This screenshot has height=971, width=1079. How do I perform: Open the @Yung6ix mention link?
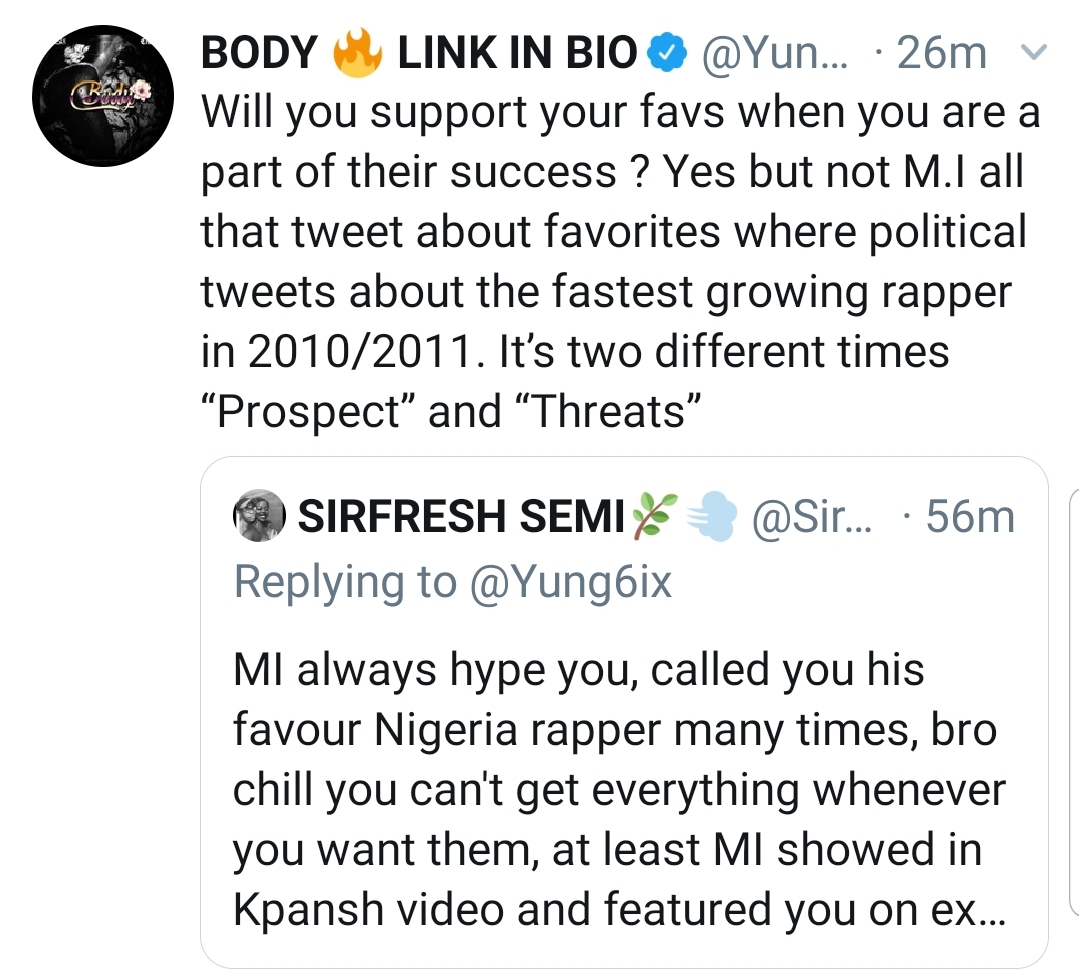568,582
